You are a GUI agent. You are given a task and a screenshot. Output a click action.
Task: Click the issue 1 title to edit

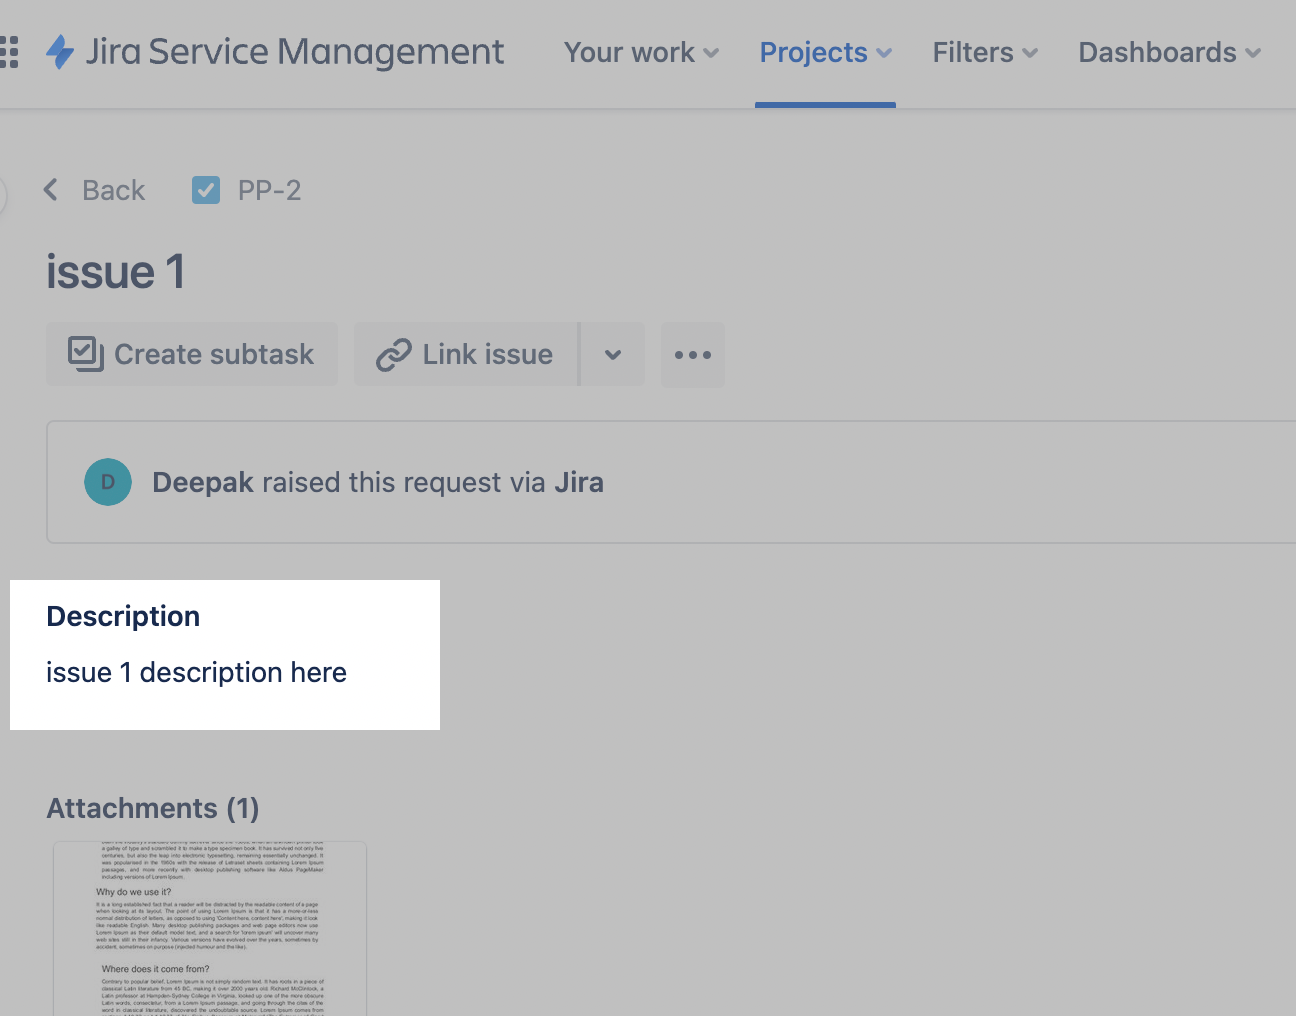pos(116,272)
